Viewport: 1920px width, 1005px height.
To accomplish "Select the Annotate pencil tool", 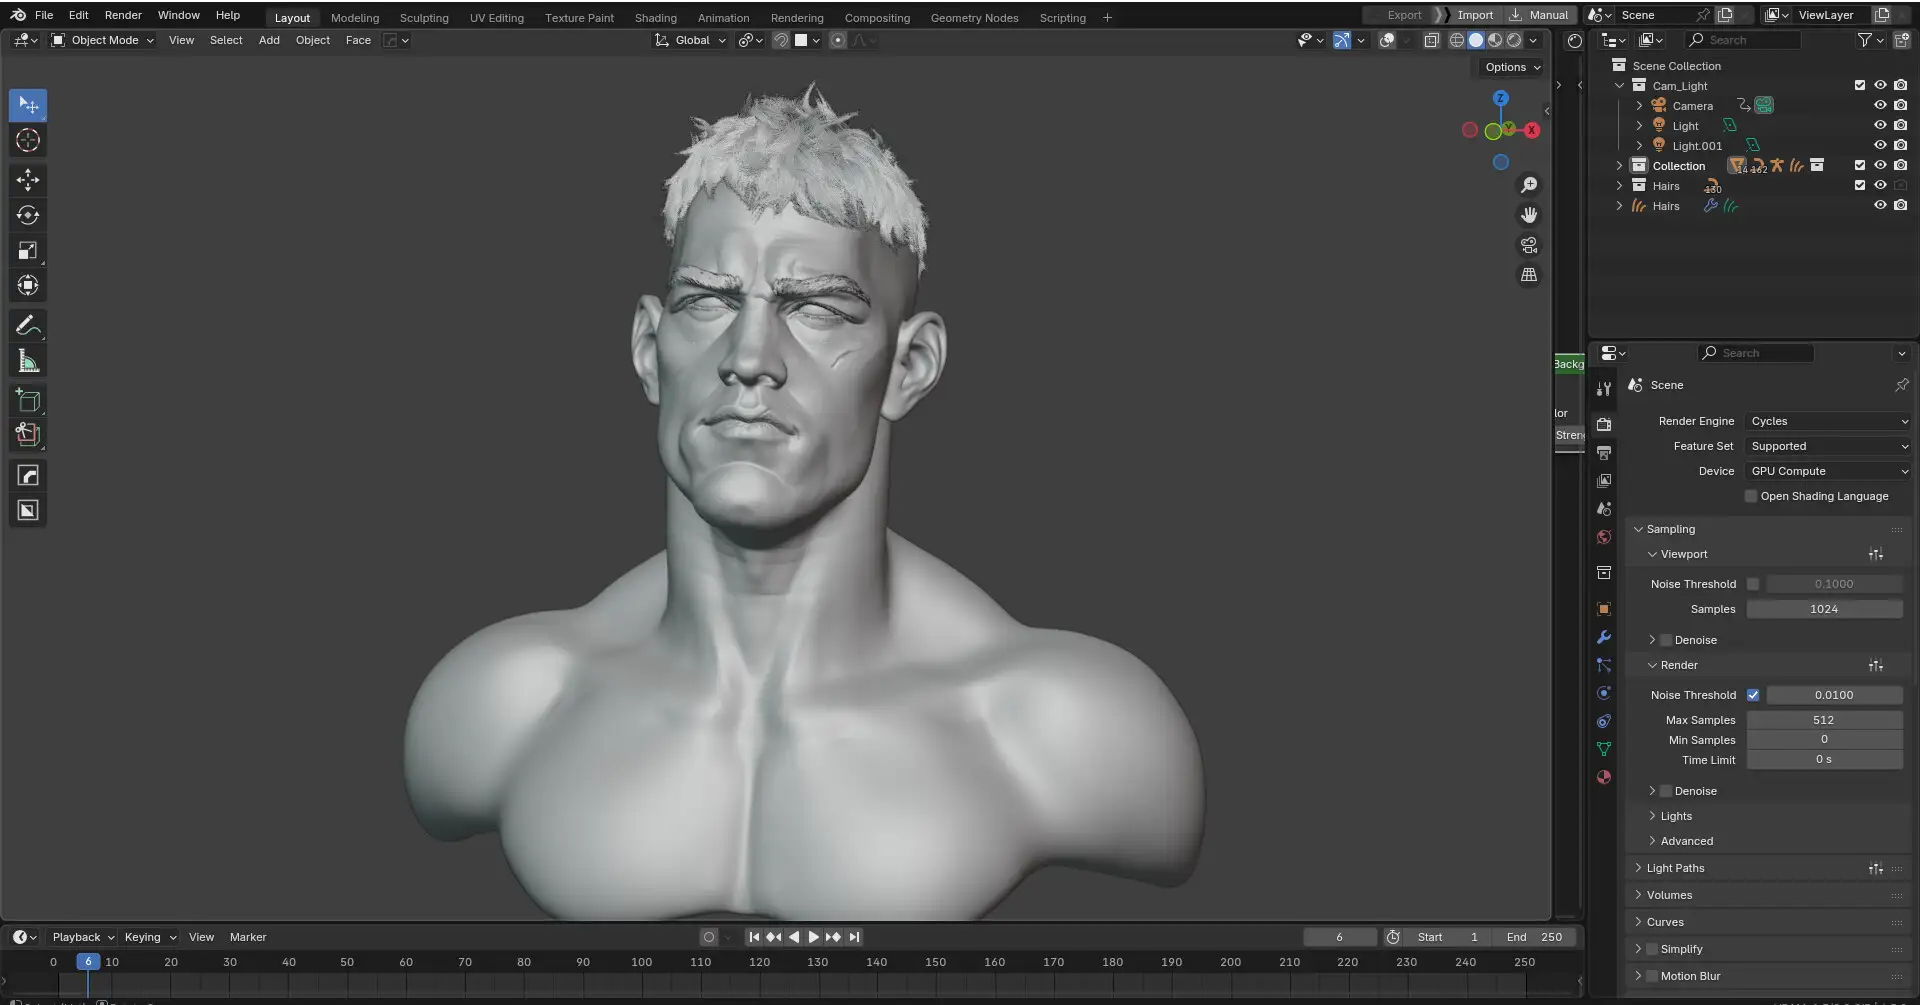I will pos(28,326).
